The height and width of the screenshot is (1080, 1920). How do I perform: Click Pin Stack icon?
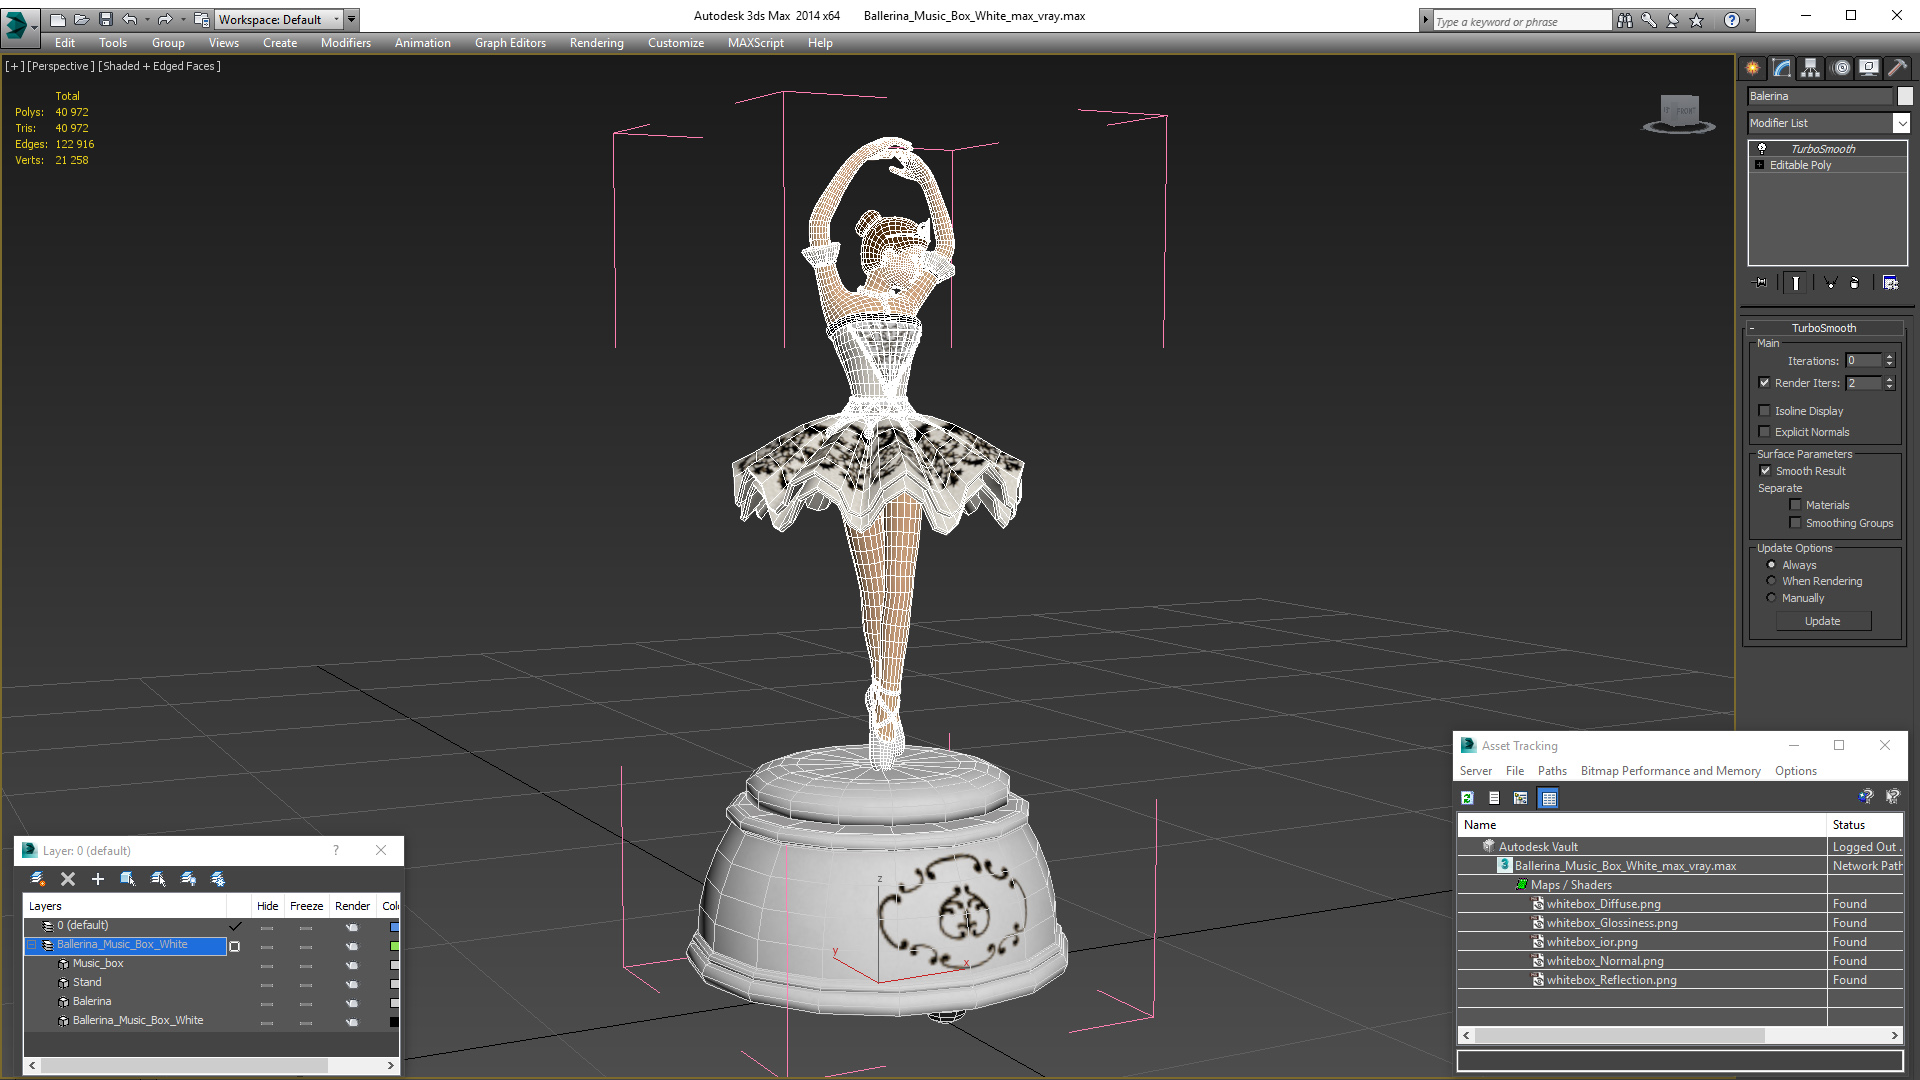(1761, 283)
